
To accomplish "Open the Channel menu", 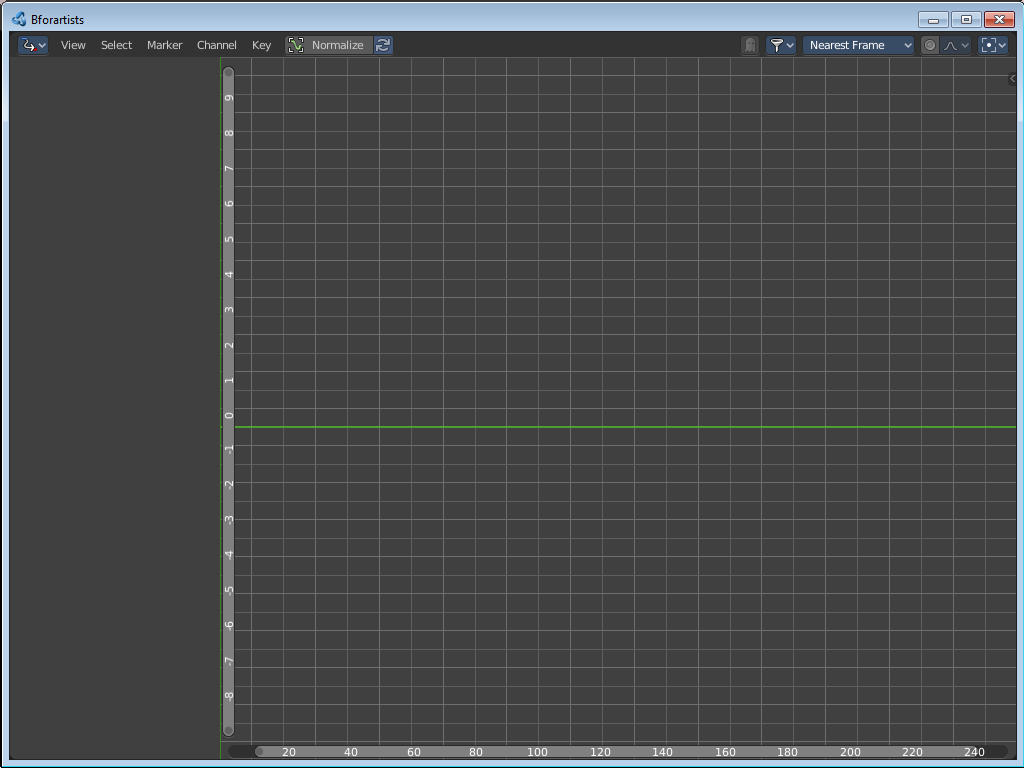I will coord(217,45).
